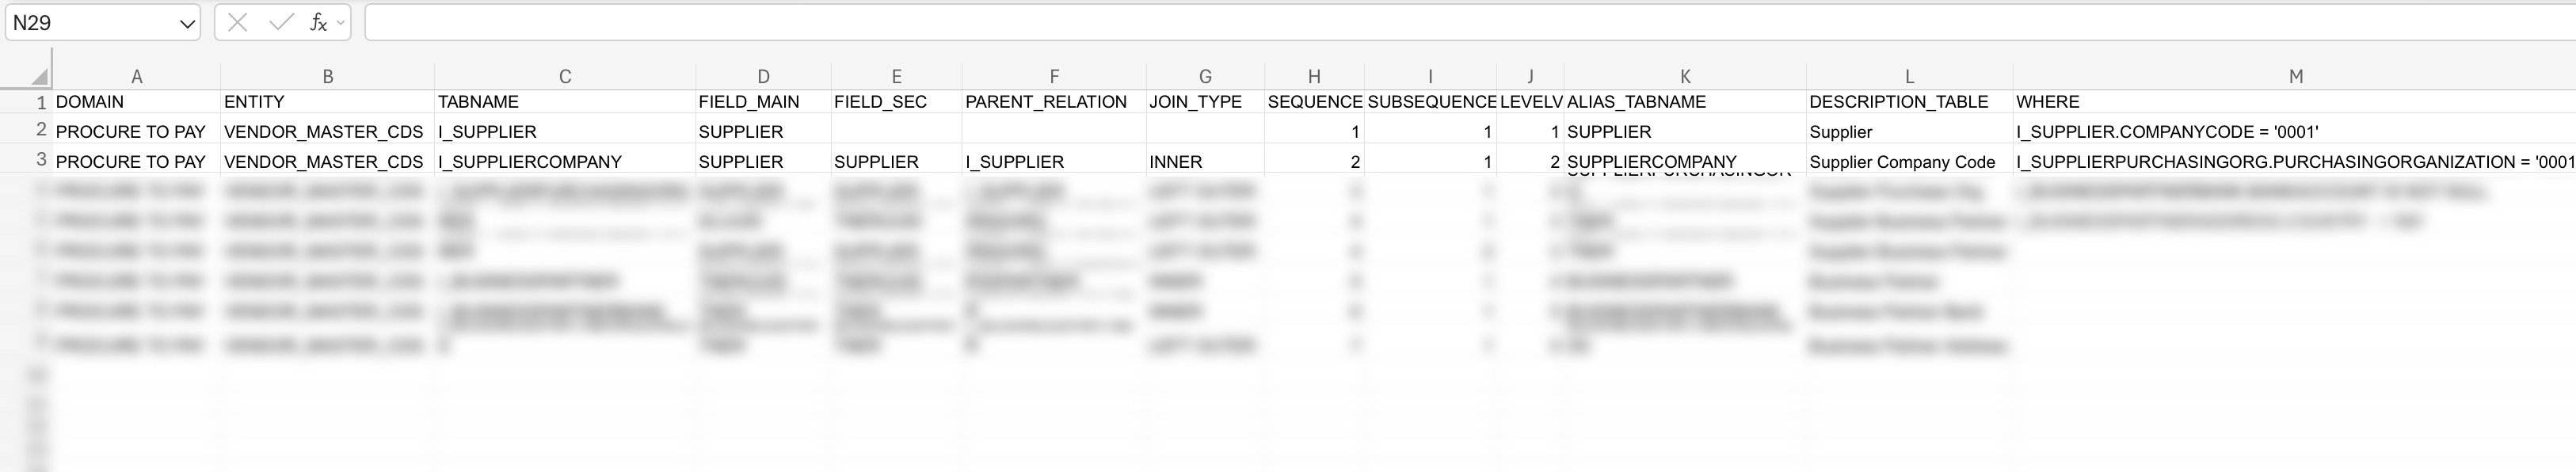This screenshot has height=472, width=2576.
Task: Select row 3 header
Action: [41, 160]
